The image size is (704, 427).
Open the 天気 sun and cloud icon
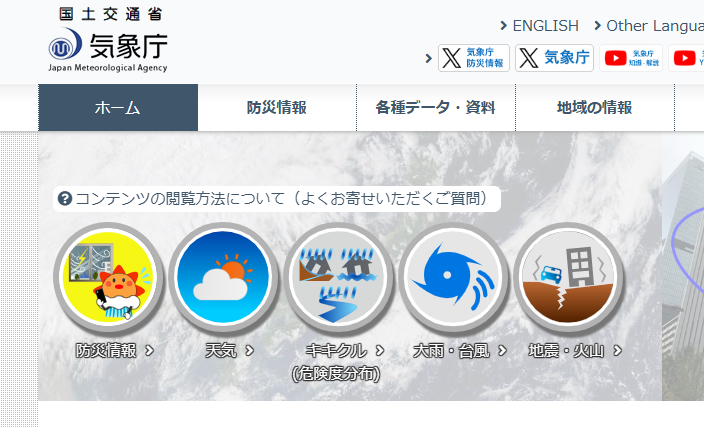(x=223, y=277)
